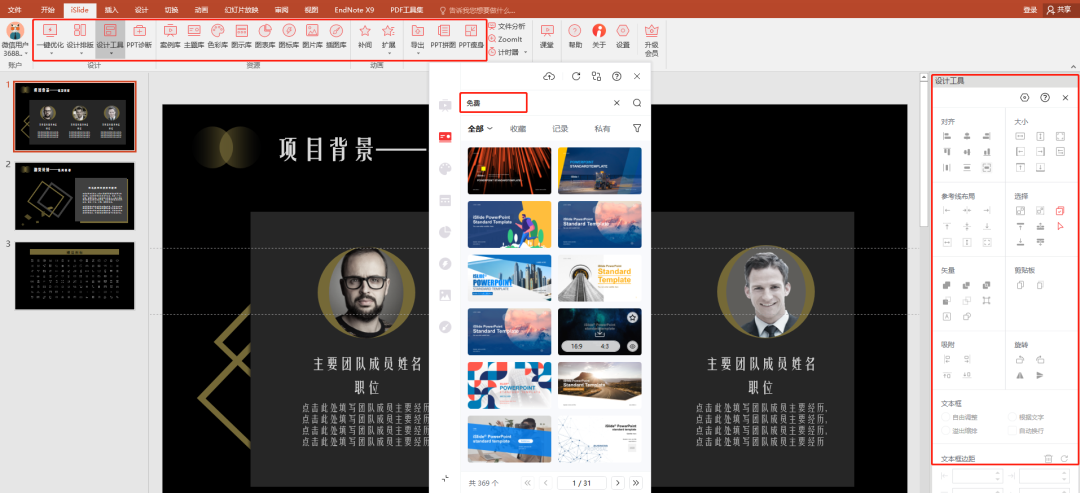Screen dimensions: 1080x493
Task: Click the 登录 sign-in link
Action: (x=1030, y=10)
